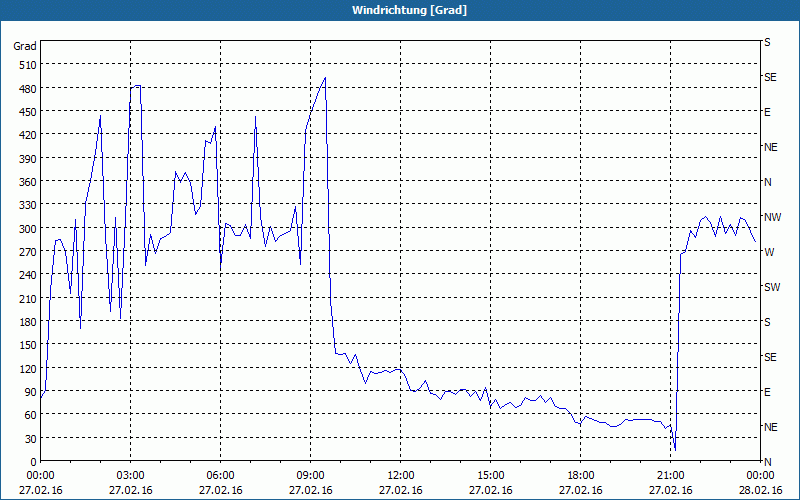Click the NW compass label
This screenshot has width=800, height=500.
(x=772, y=217)
